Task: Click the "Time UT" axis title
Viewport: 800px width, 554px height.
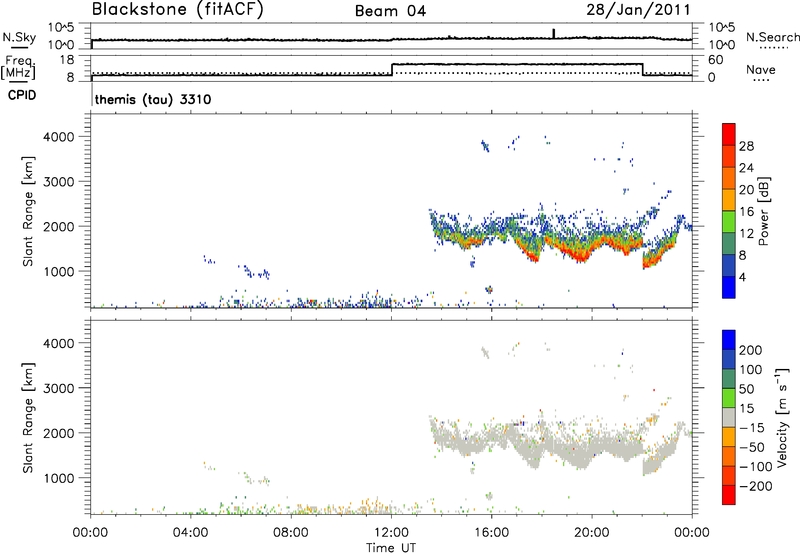Action: pos(391,548)
